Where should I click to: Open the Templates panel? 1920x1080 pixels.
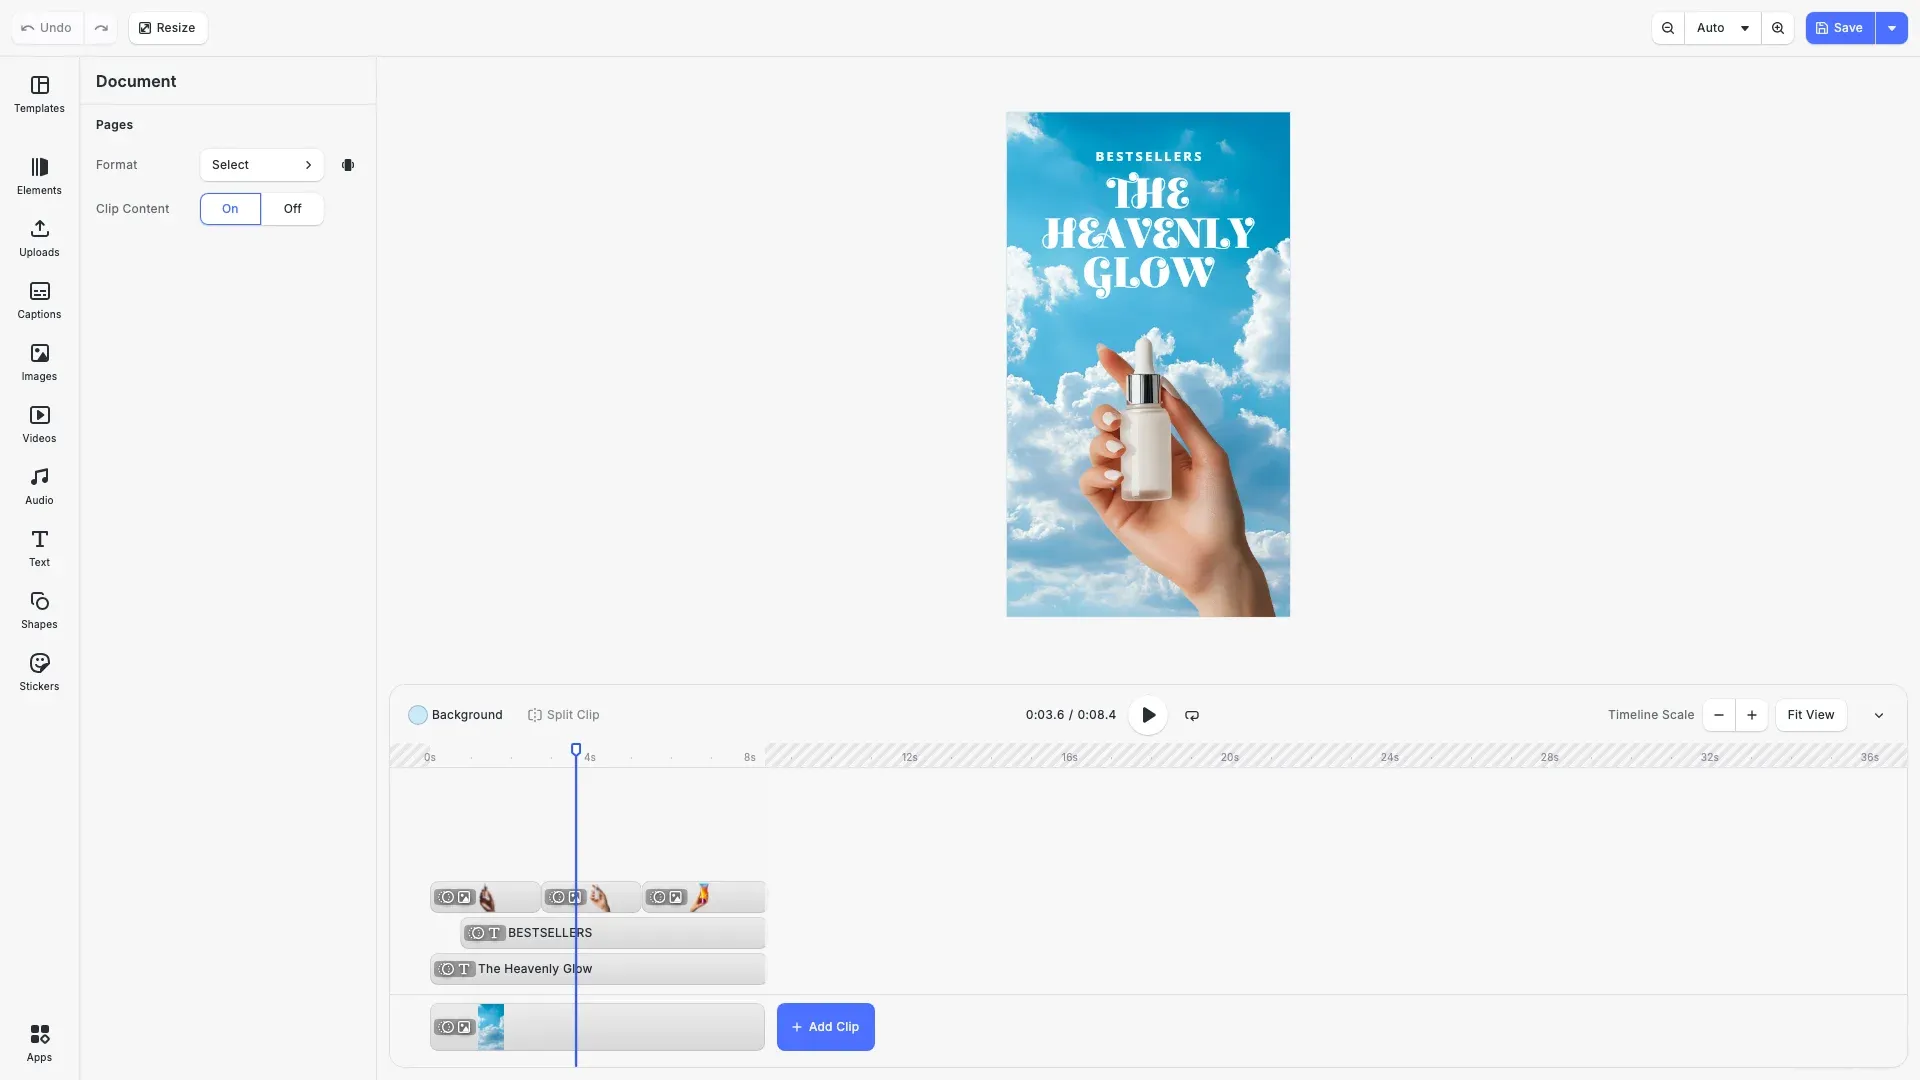click(x=39, y=94)
